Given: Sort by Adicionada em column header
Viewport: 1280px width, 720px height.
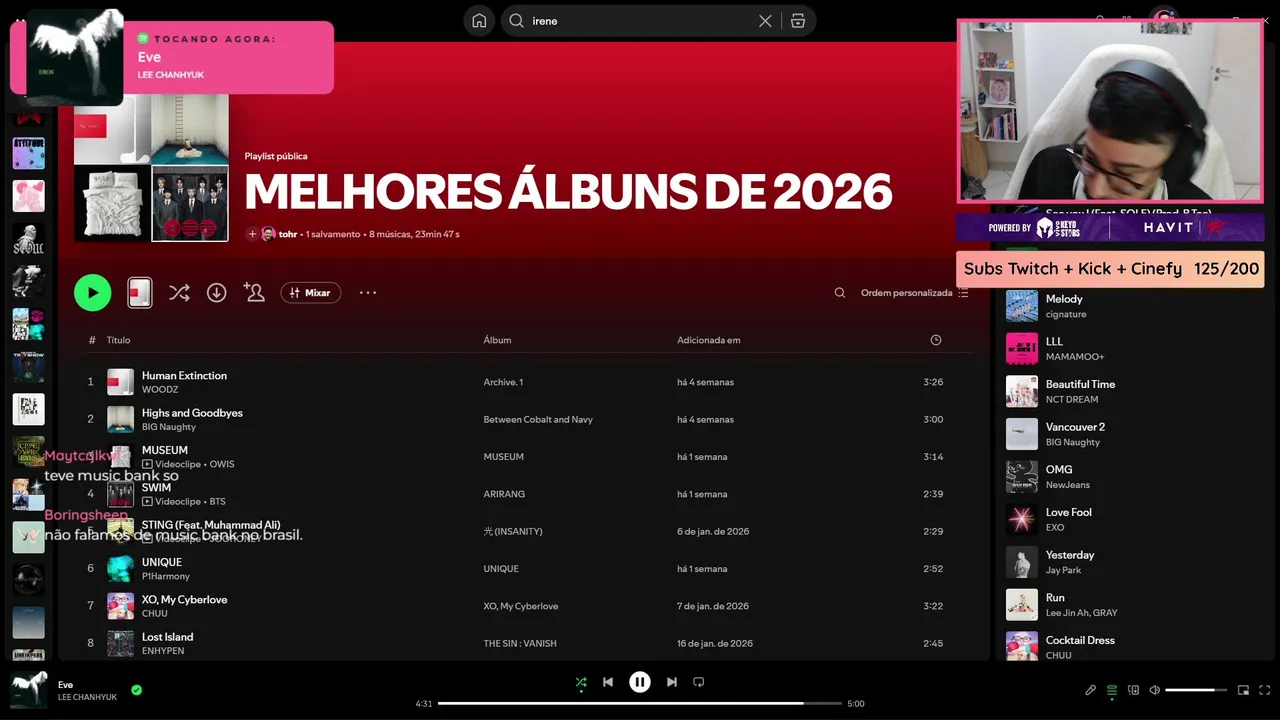Looking at the screenshot, I should 709,340.
